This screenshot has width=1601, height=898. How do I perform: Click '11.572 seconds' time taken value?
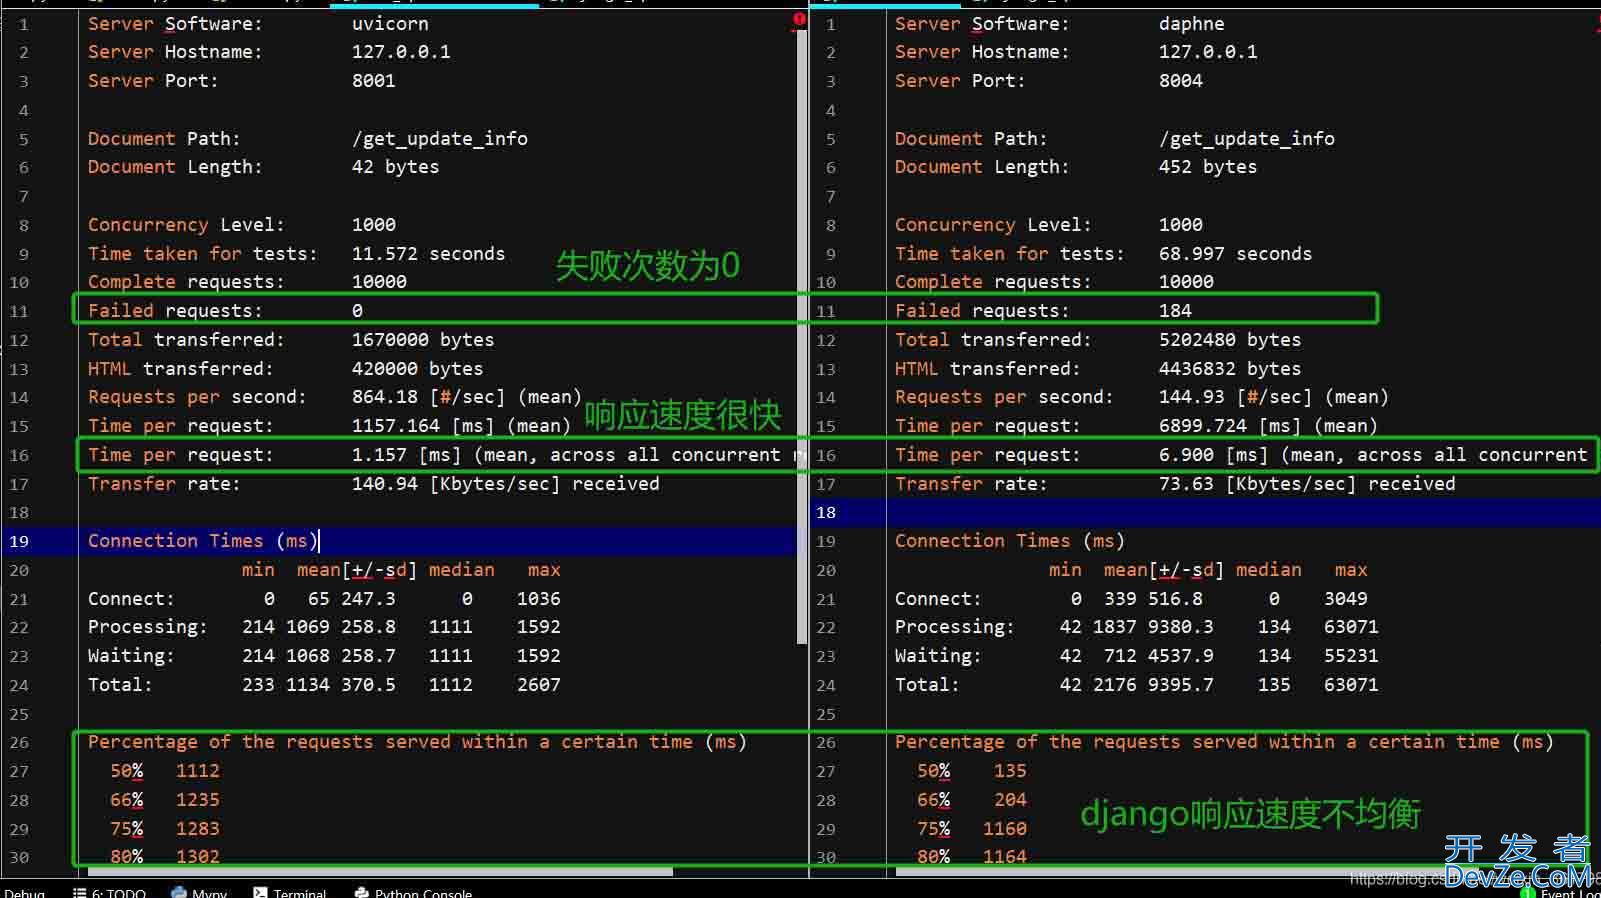(x=428, y=254)
